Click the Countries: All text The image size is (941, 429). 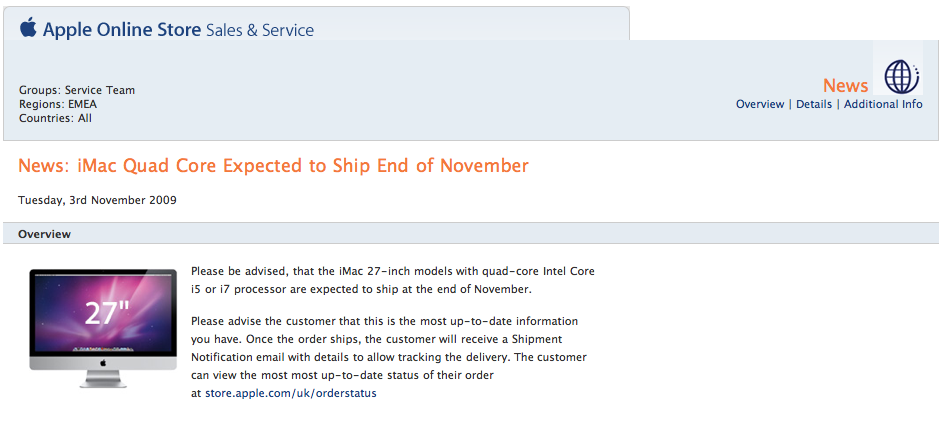pos(55,118)
